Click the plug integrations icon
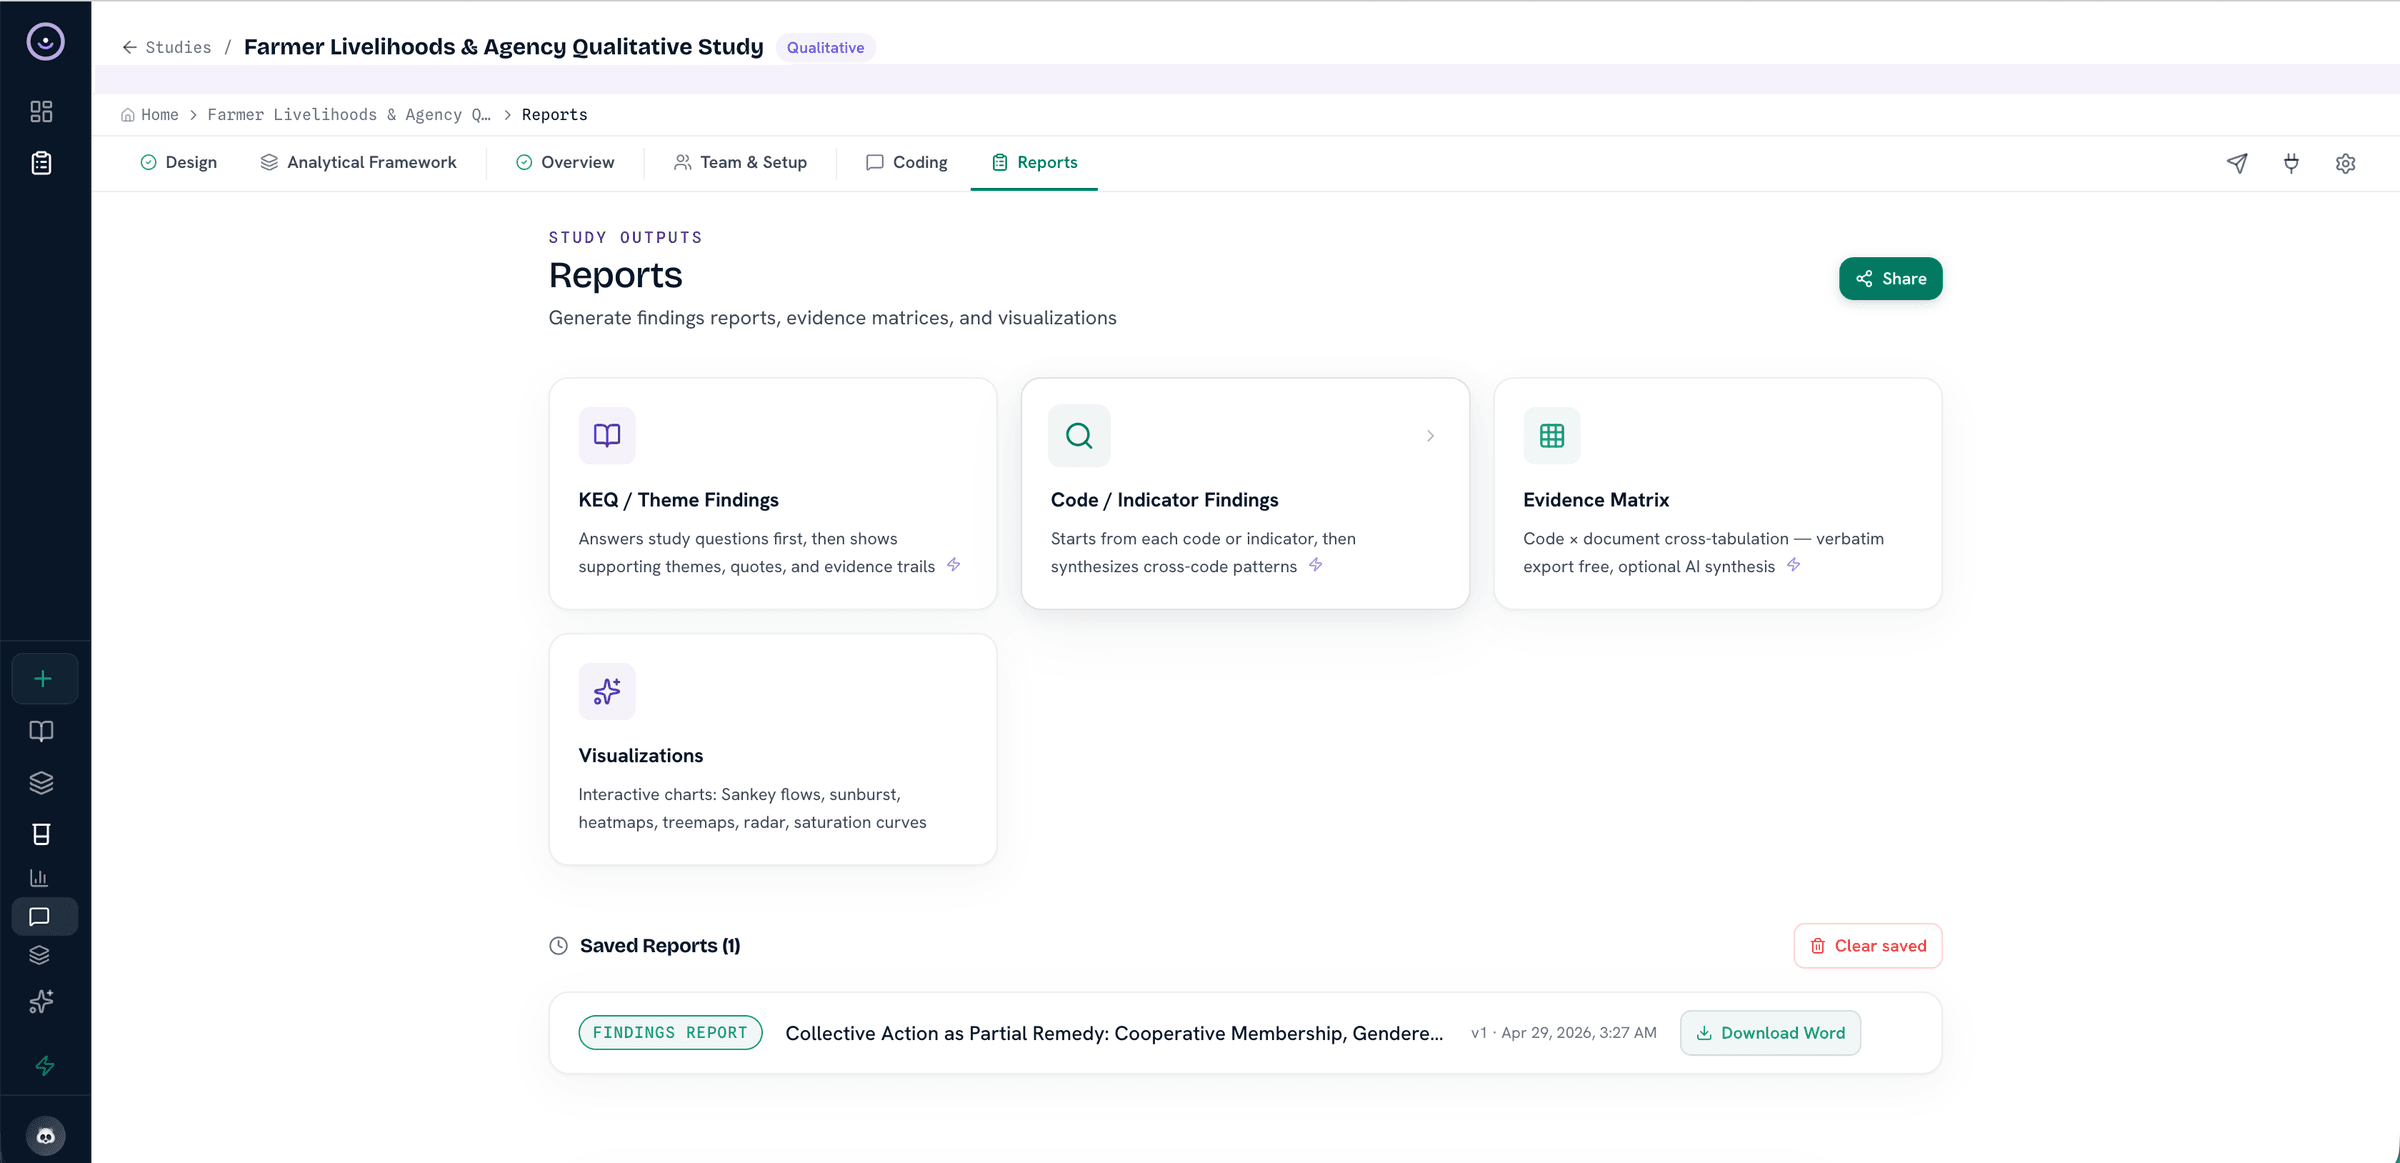This screenshot has height=1163, width=2400. [2291, 163]
